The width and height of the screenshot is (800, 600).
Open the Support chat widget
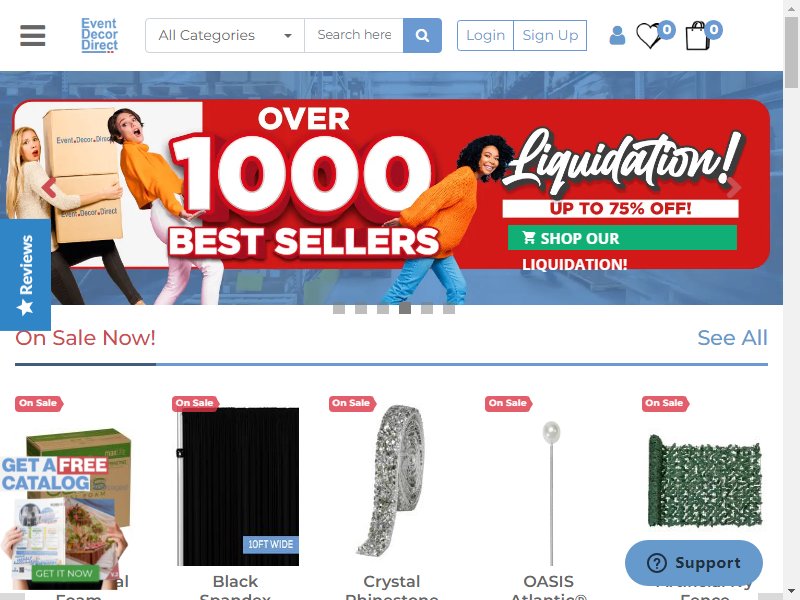tap(693, 563)
